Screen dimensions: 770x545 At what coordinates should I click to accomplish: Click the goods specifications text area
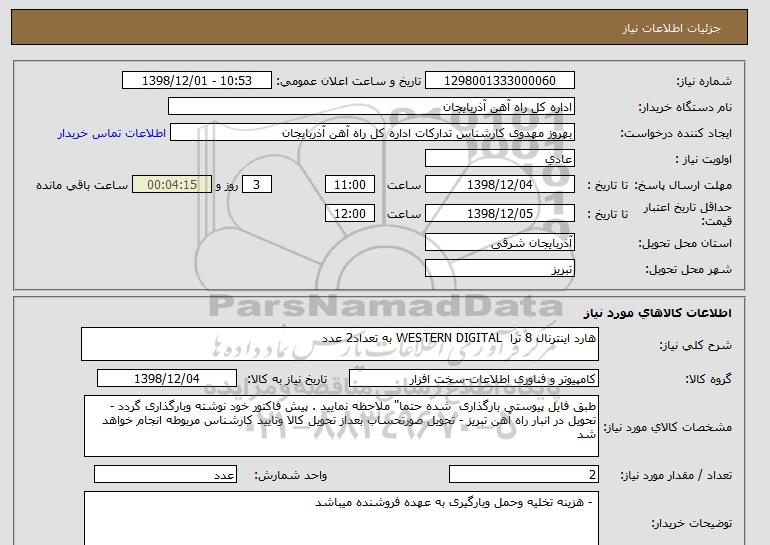pyautogui.click(x=341, y=426)
